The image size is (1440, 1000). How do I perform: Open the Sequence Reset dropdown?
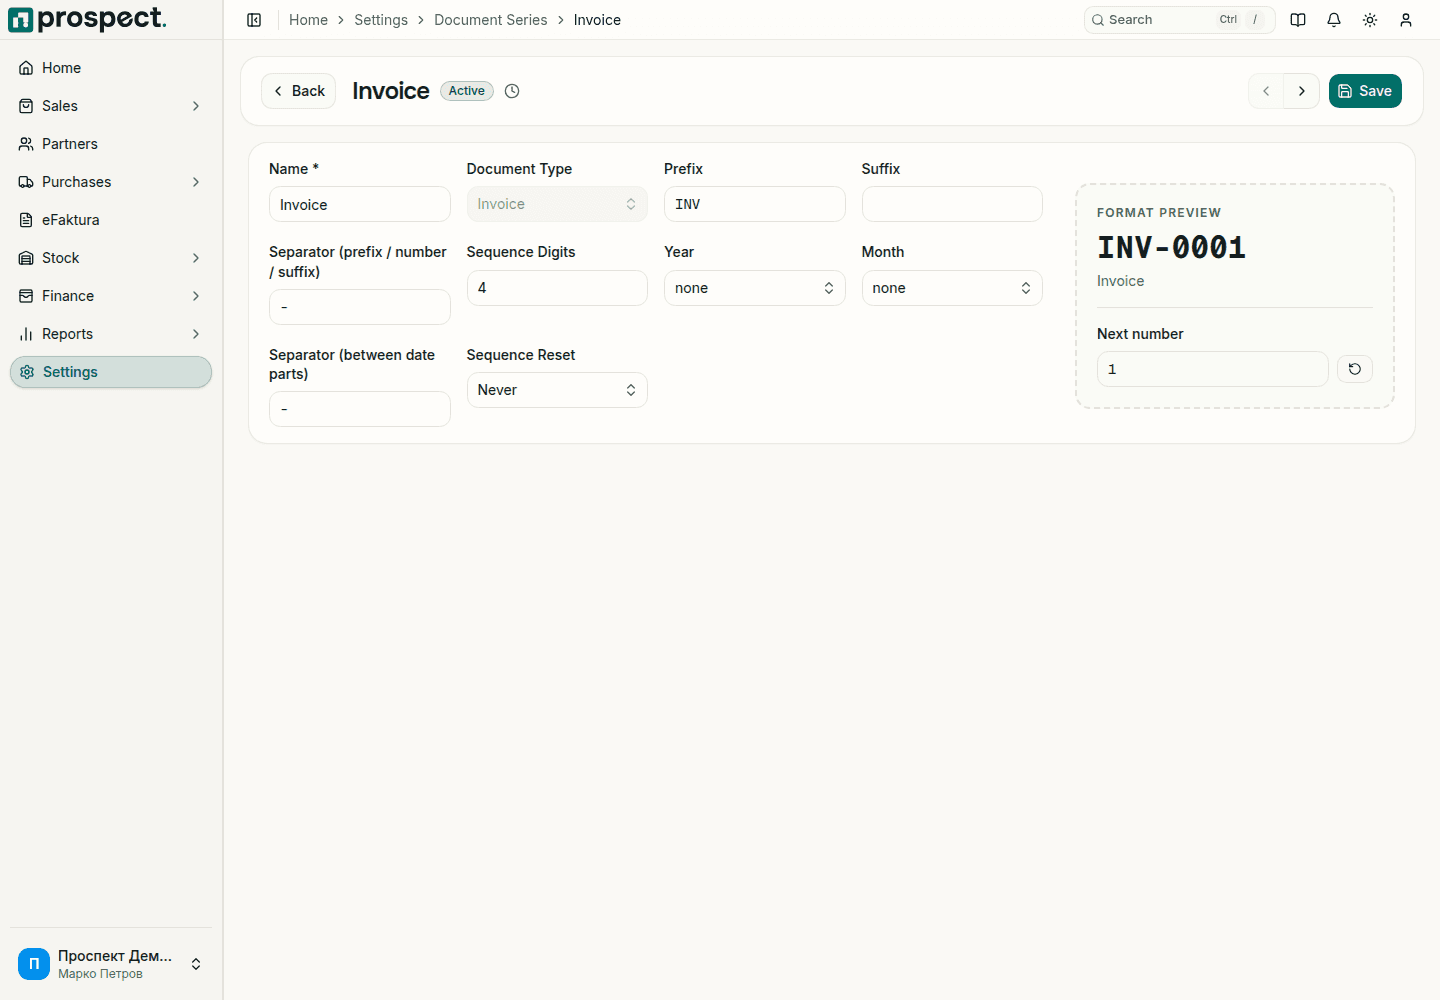557,390
